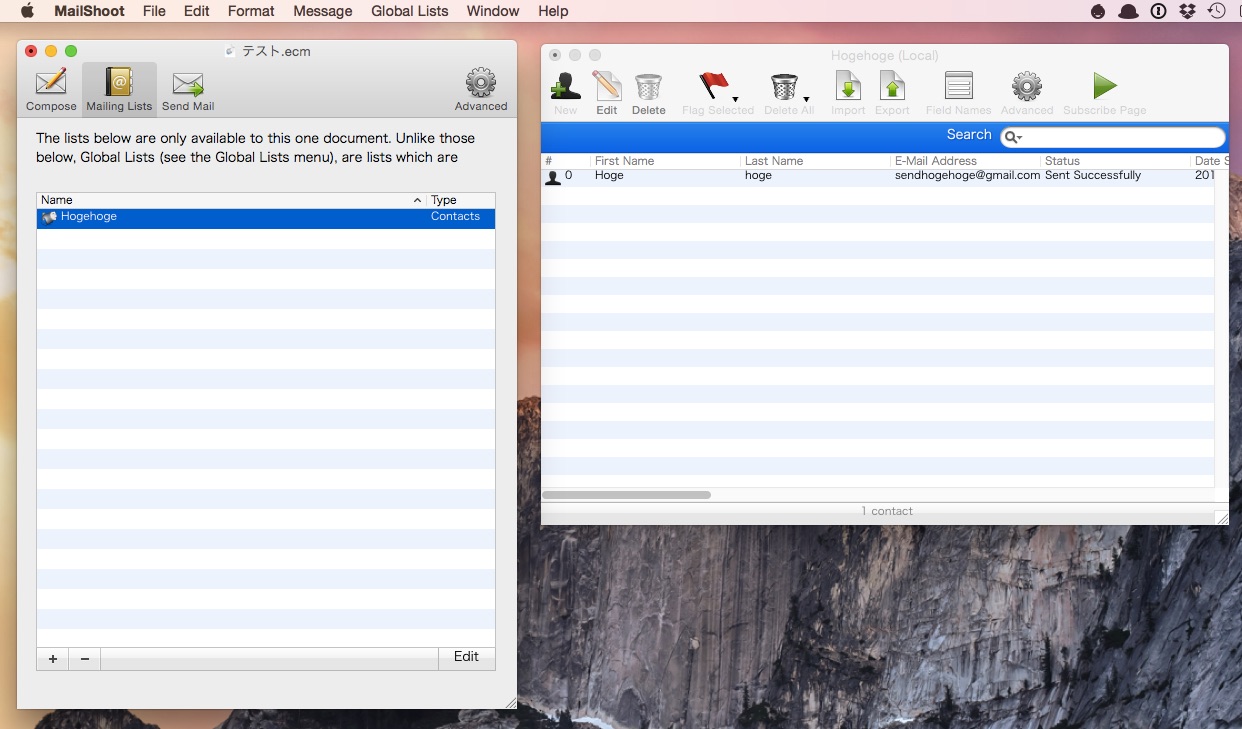The height and width of the screenshot is (729, 1242).
Task: Click the Delete trash toolbar icon
Action: click(648, 94)
